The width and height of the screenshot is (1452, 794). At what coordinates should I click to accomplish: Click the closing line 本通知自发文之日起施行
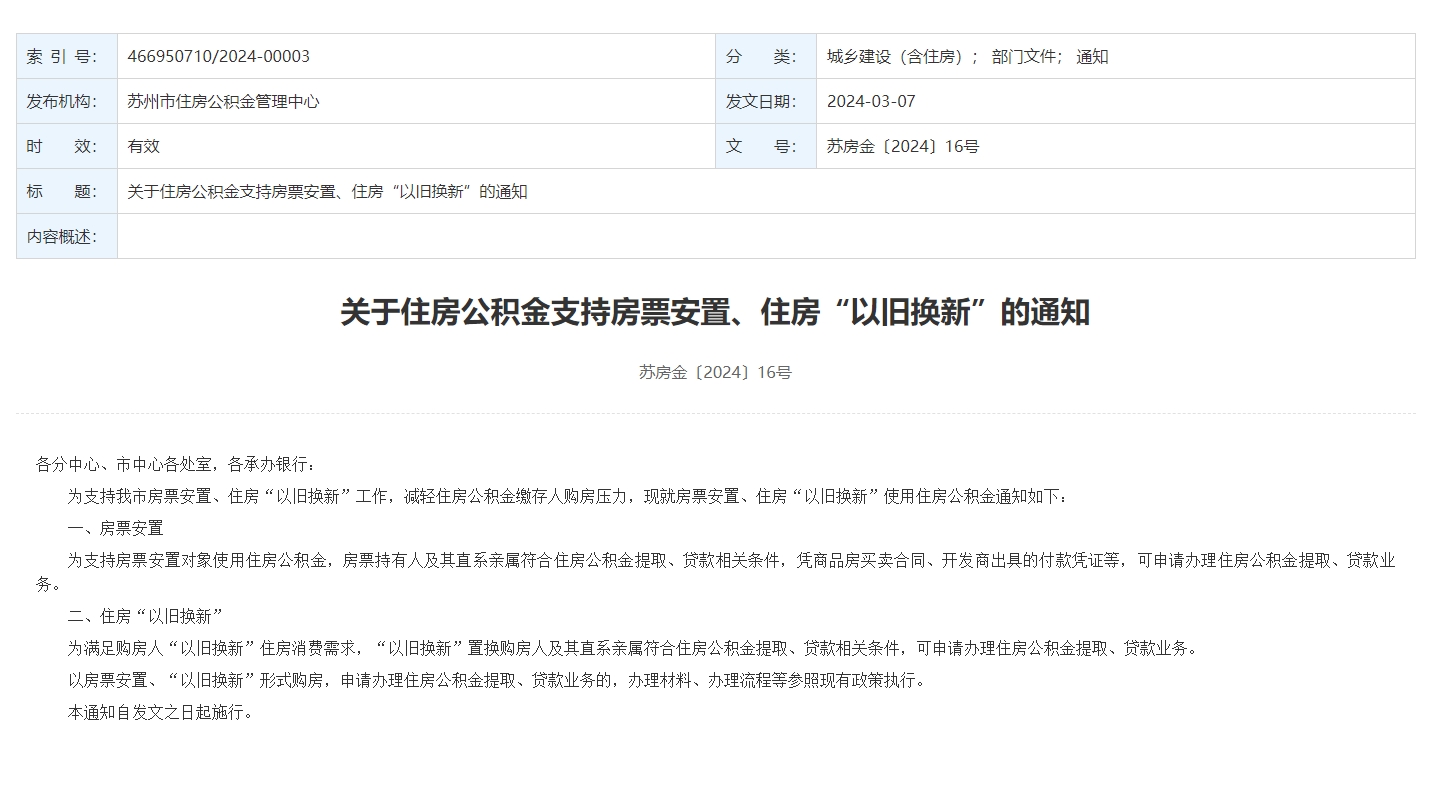[160, 712]
